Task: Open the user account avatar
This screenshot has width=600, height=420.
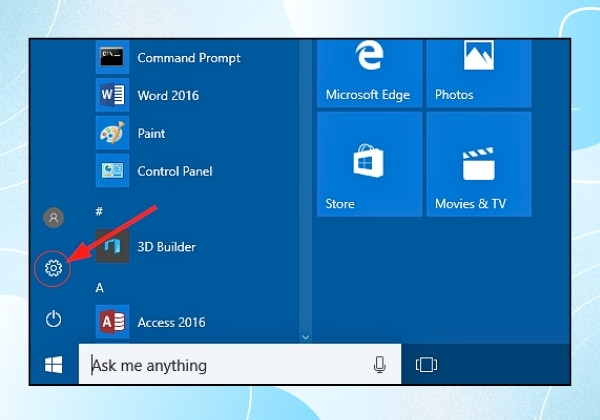Action: click(53, 218)
